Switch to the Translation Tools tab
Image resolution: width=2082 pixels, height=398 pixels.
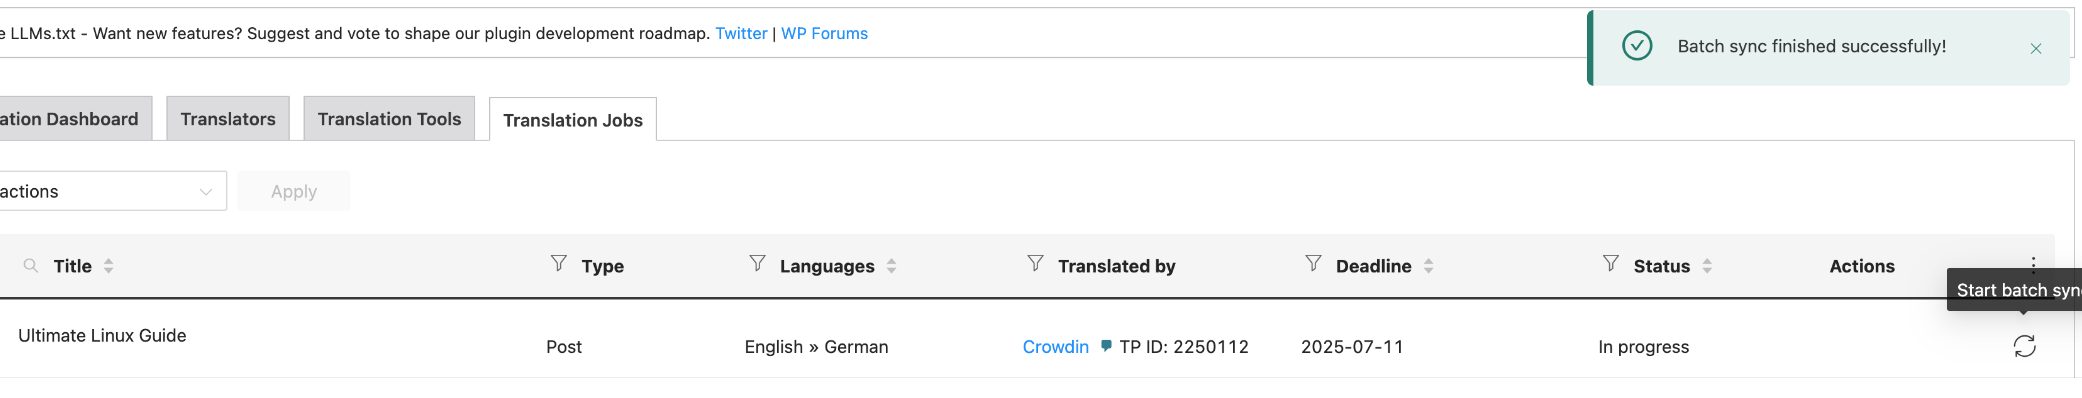point(389,119)
